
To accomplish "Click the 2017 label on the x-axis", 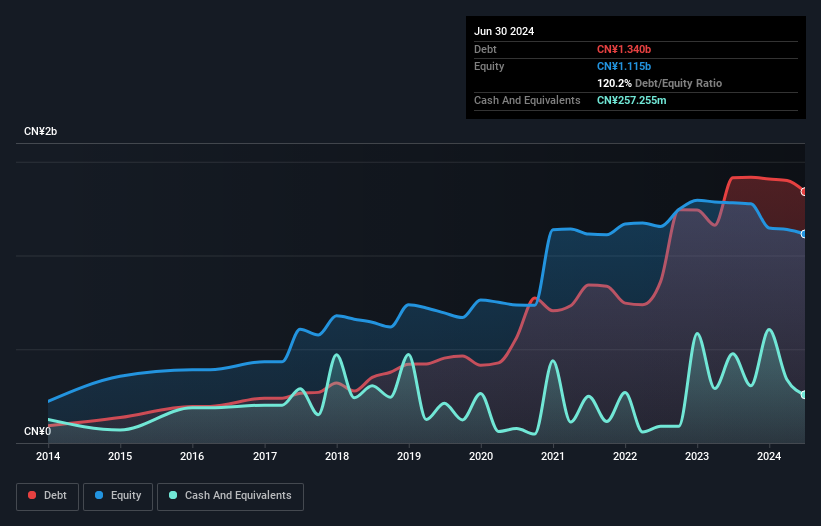I will (x=265, y=457).
